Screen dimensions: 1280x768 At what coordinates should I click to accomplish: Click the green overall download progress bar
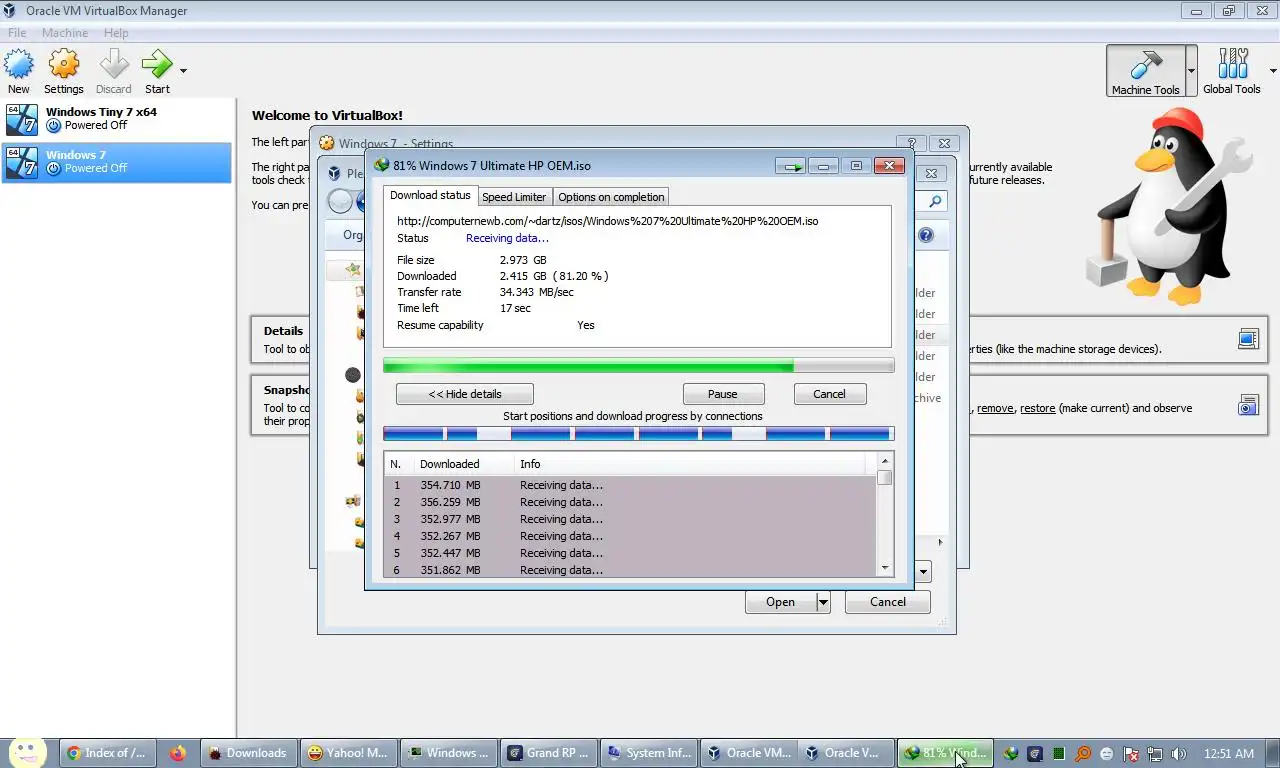point(638,366)
